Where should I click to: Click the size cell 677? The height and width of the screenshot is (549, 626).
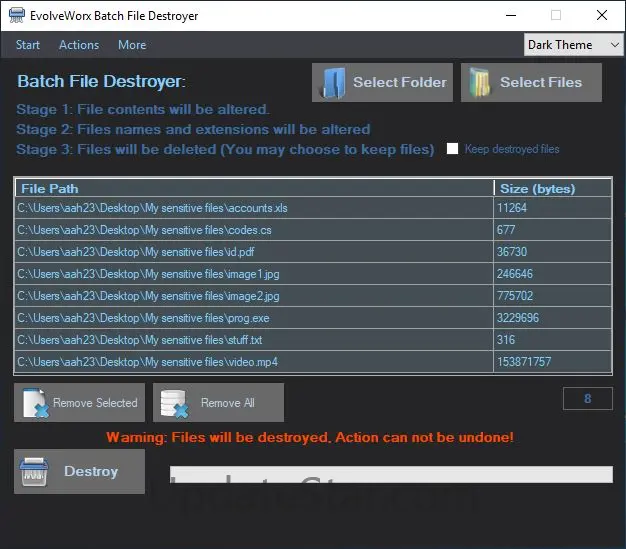point(553,230)
